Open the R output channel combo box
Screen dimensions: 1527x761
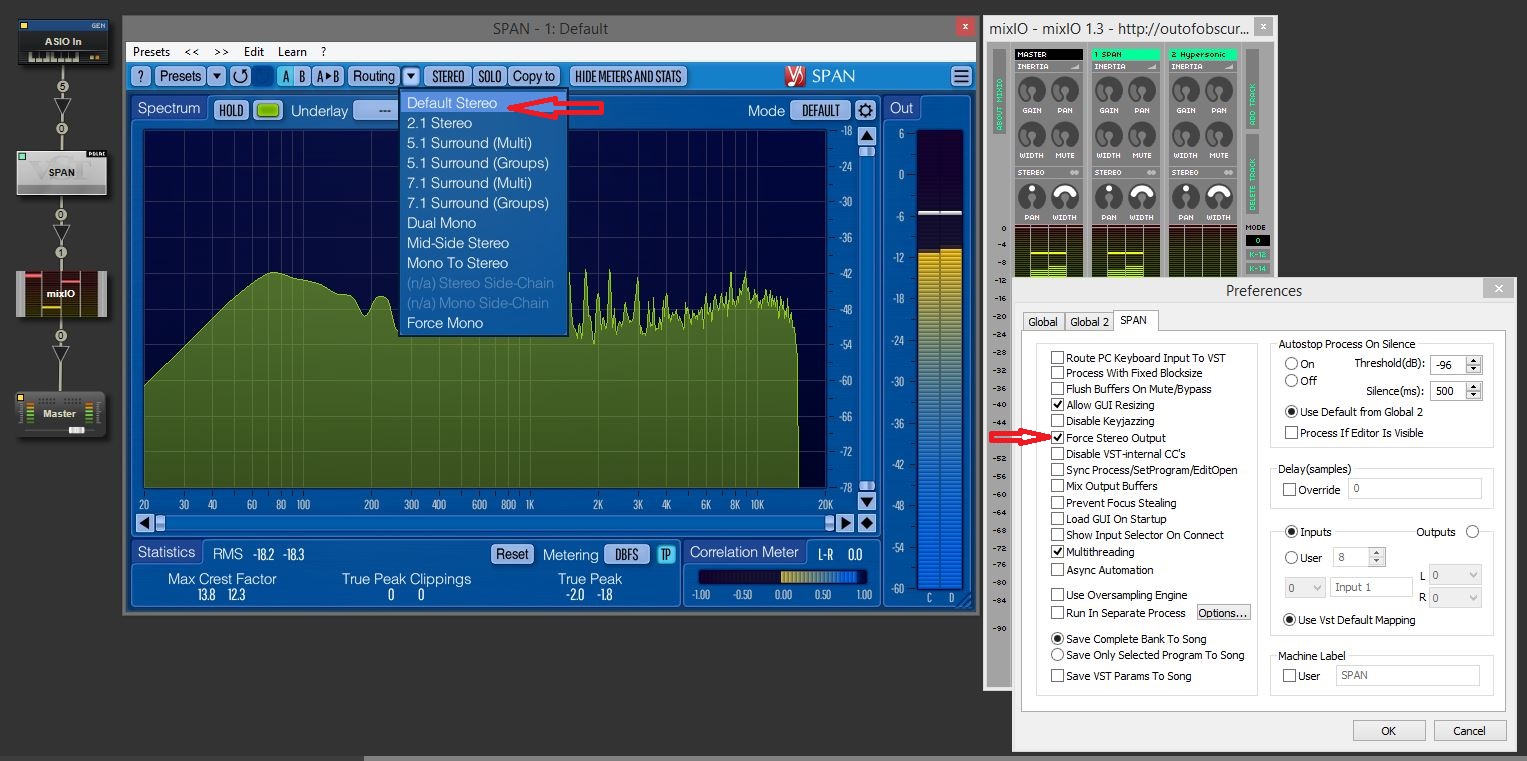[1454, 598]
